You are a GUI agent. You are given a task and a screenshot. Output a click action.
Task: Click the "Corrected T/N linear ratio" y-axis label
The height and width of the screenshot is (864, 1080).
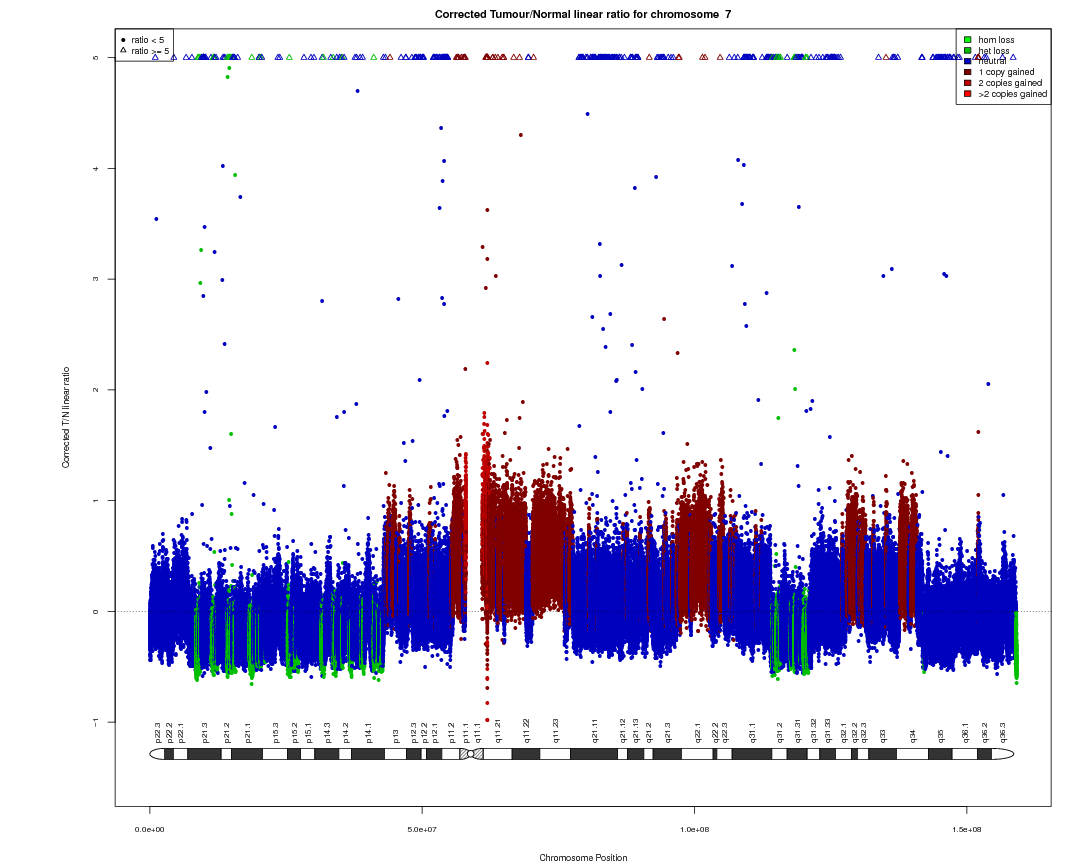point(66,418)
